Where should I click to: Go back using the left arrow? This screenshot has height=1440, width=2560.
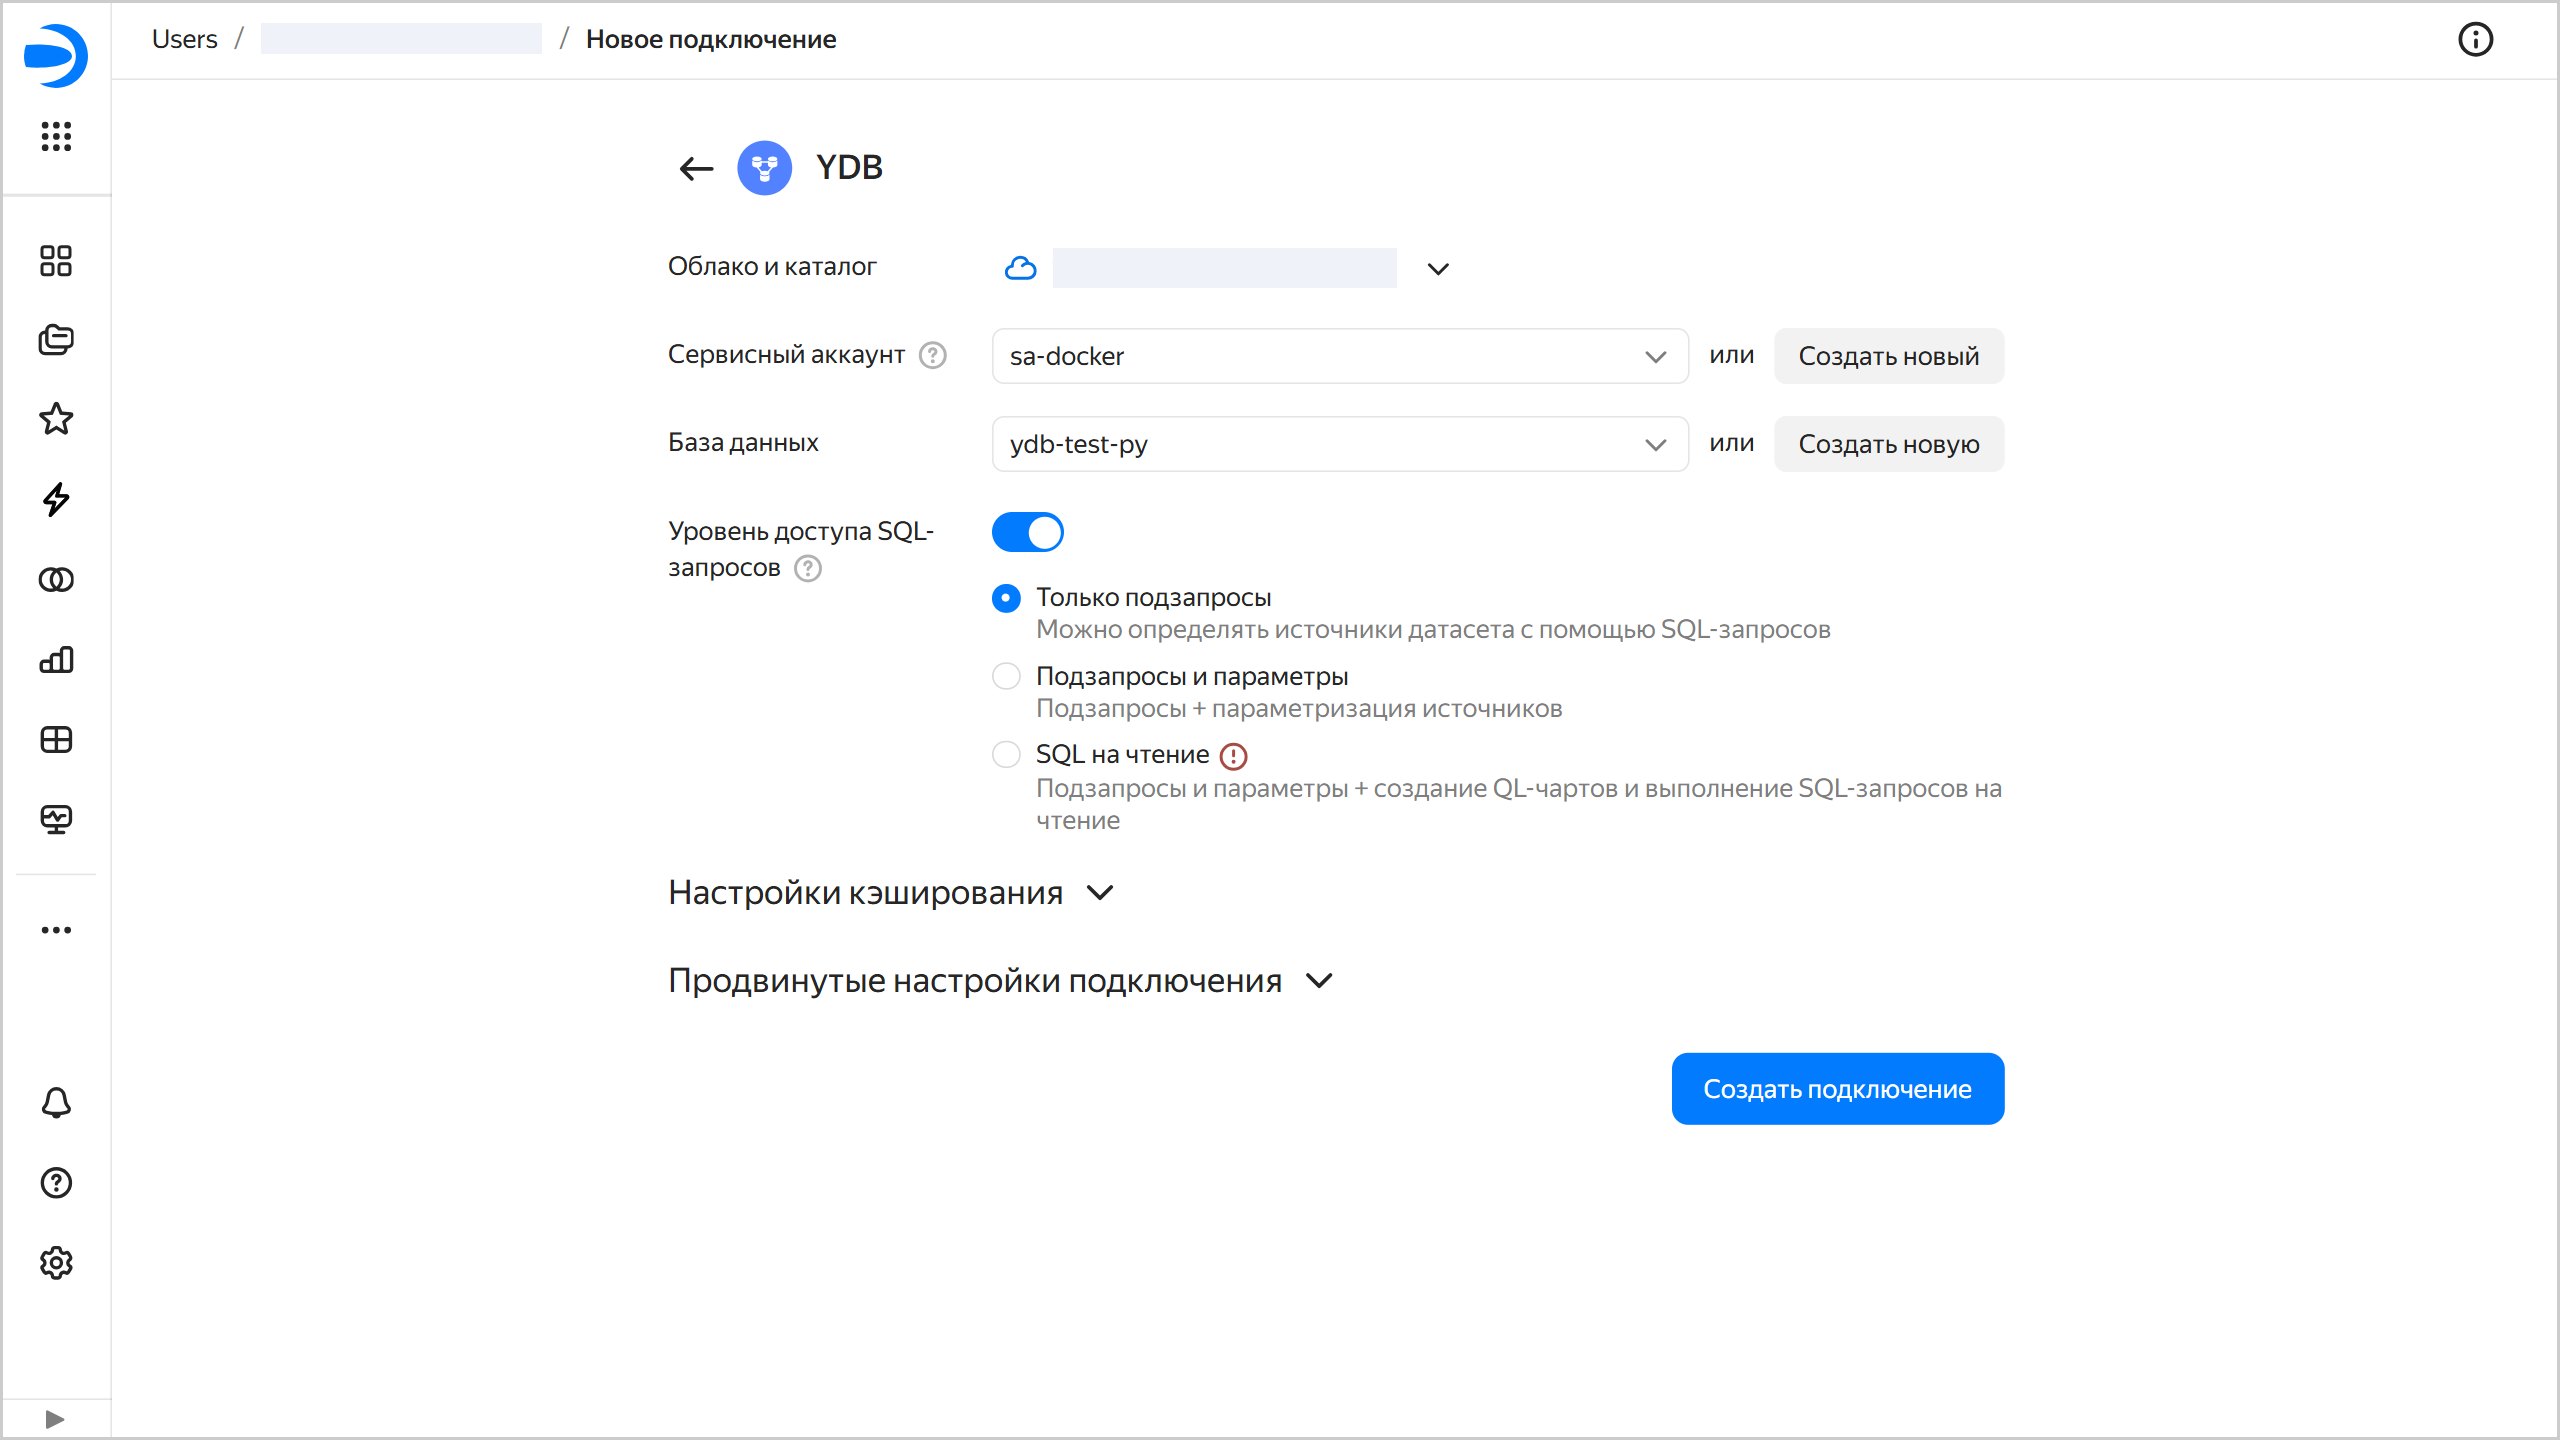point(696,168)
